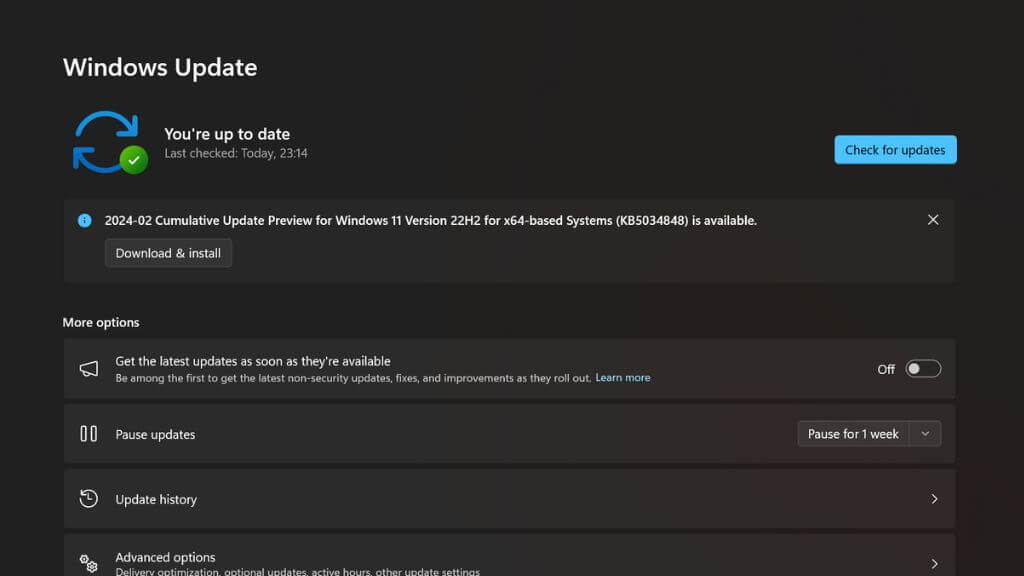The image size is (1024, 576).
Task: Open the Update history entry
Action: click(156, 499)
